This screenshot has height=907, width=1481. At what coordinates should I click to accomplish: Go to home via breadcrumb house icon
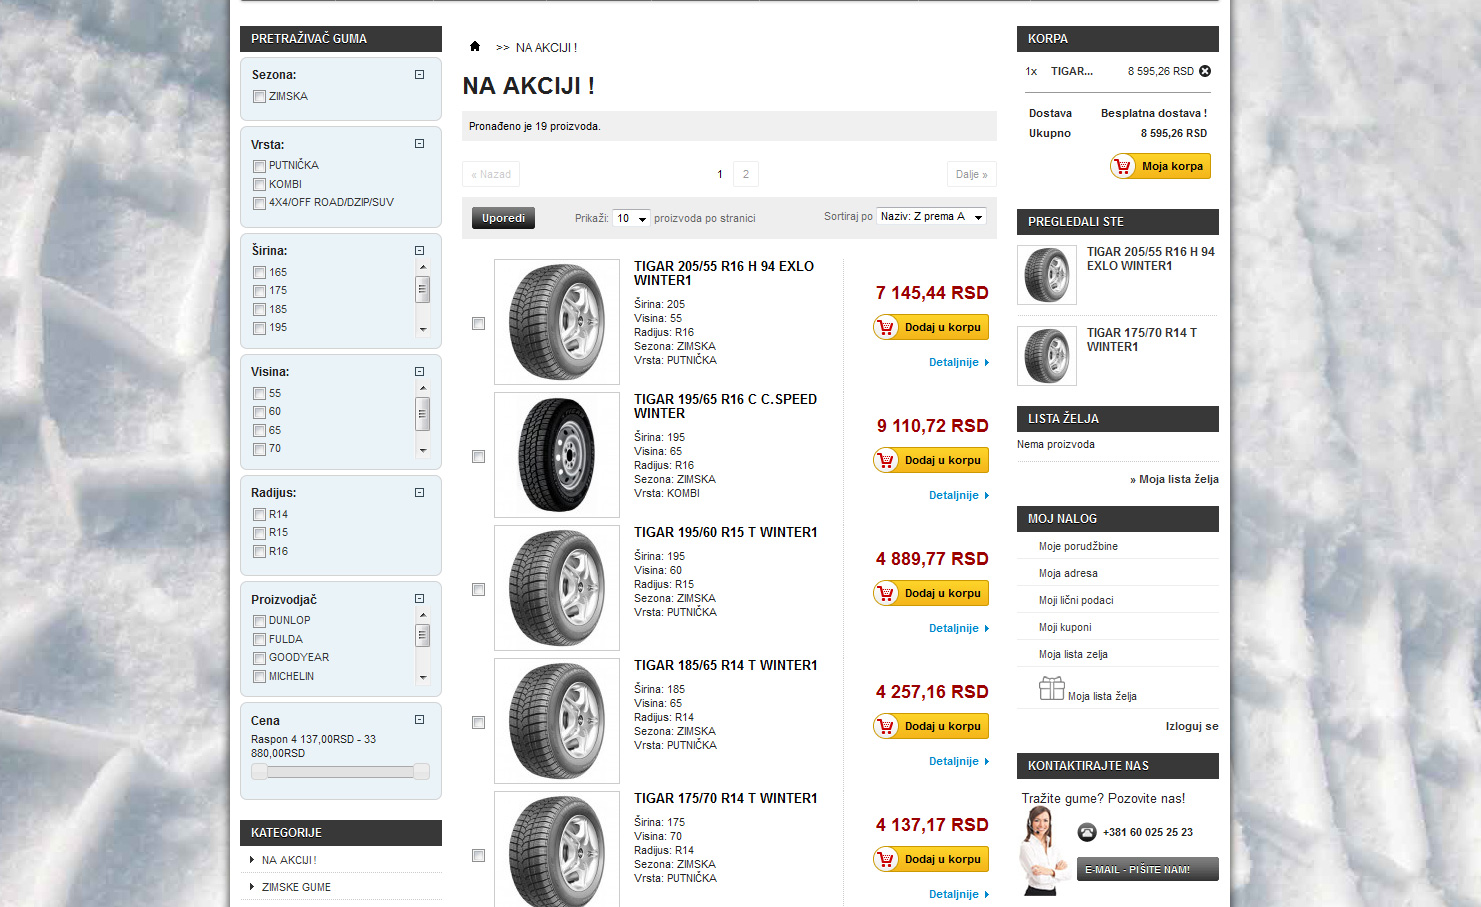click(x=475, y=46)
